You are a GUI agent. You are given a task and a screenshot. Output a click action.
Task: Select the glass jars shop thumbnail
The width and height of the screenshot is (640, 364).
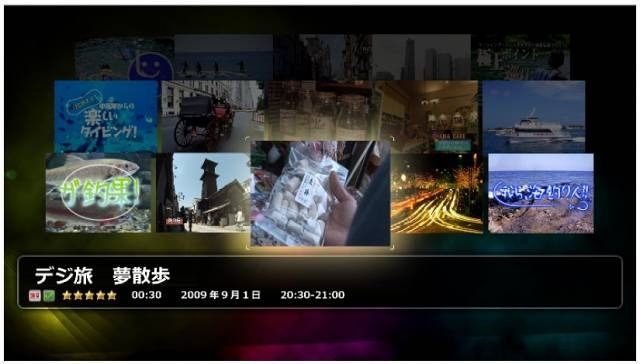[319, 111]
